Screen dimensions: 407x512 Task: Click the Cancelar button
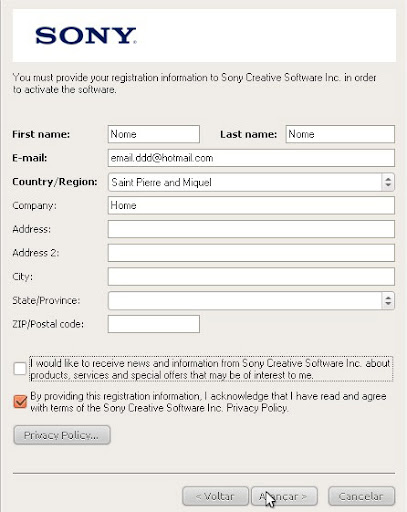pyautogui.click(x=362, y=496)
